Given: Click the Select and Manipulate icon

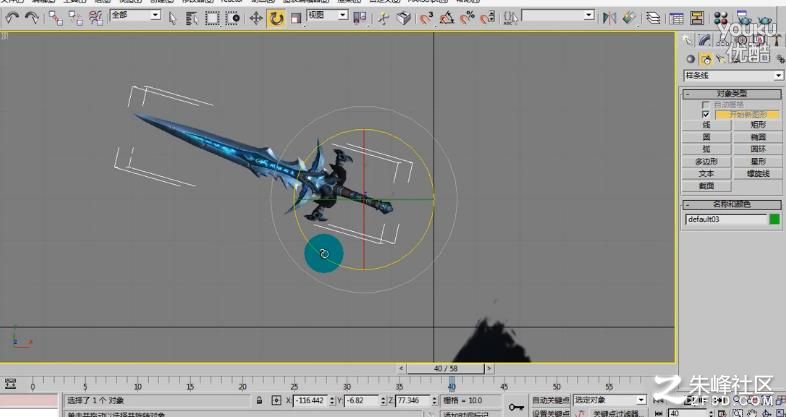Looking at the screenshot, I should coord(383,19).
